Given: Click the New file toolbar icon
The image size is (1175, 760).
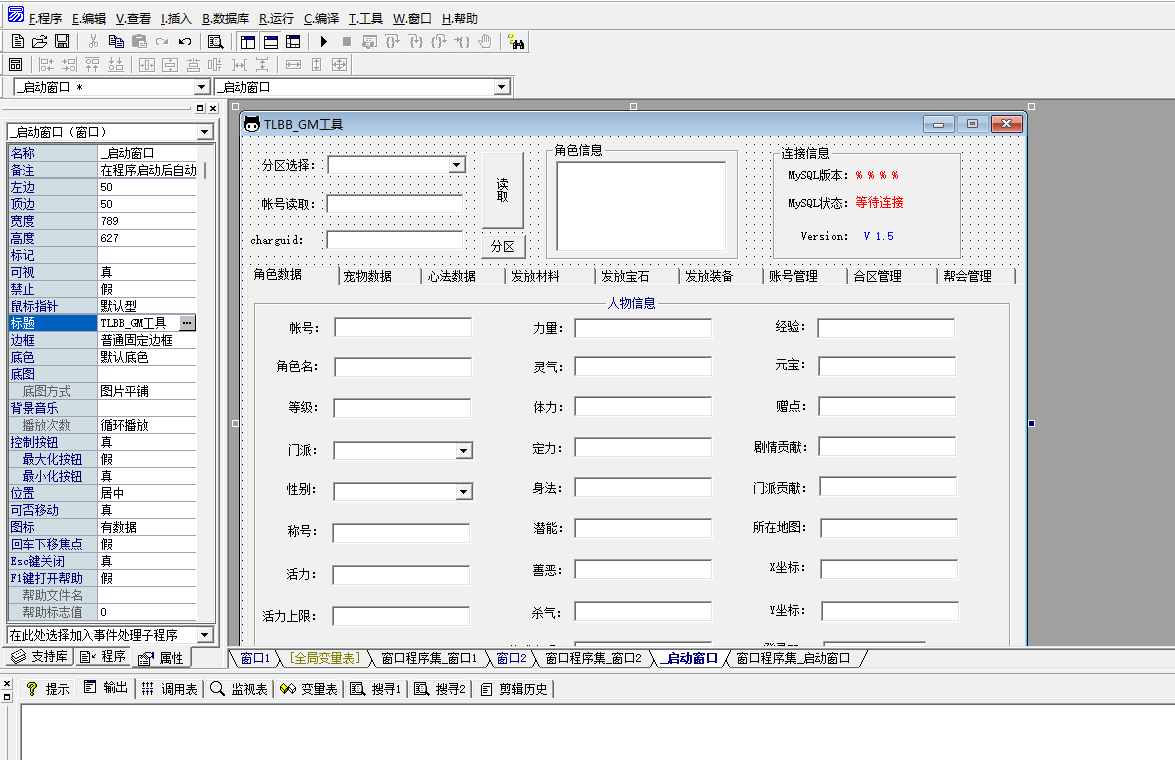Looking at the screenshot, I should pos(18,41).
